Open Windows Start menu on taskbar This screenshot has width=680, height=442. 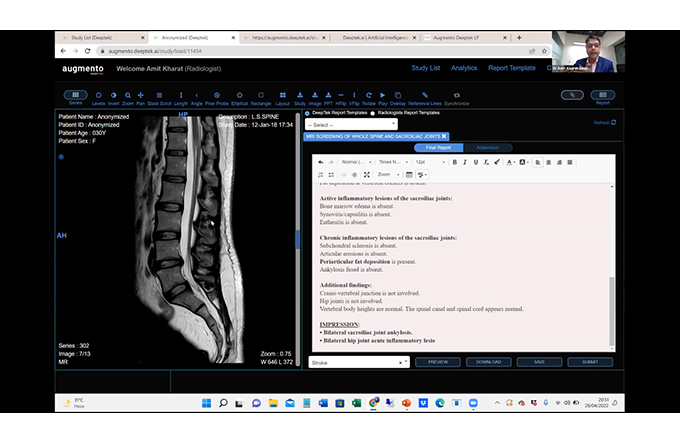[x=206, y=403]
